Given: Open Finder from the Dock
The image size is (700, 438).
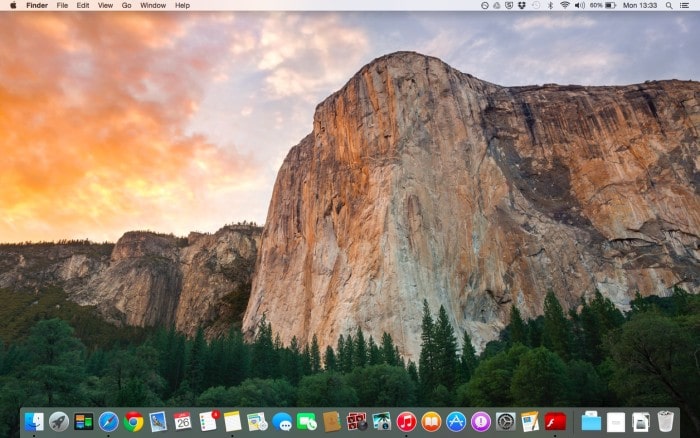Looking at the screenshot, I should (34, 421).
